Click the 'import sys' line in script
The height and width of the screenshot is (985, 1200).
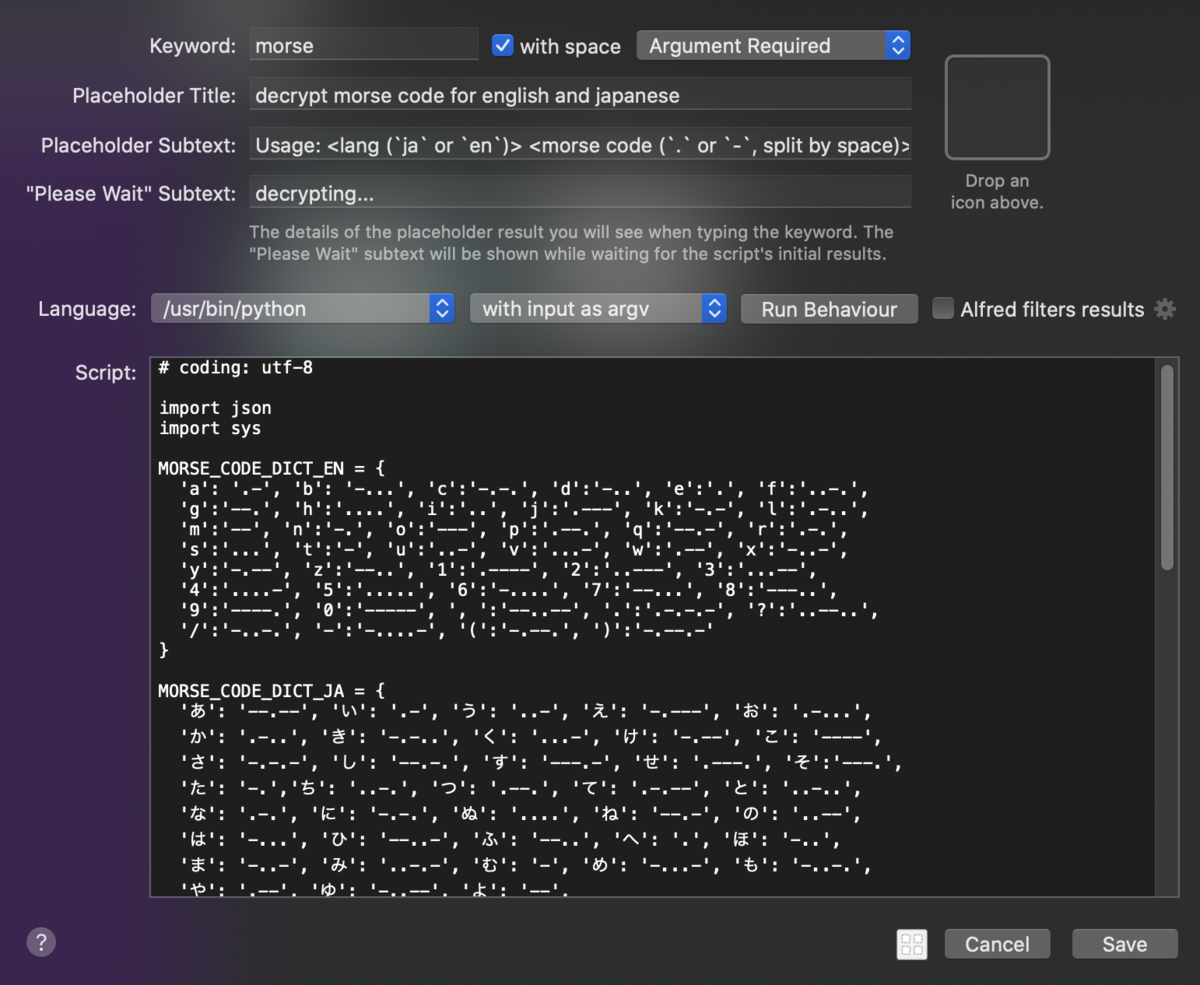click(x=210, y=428)
